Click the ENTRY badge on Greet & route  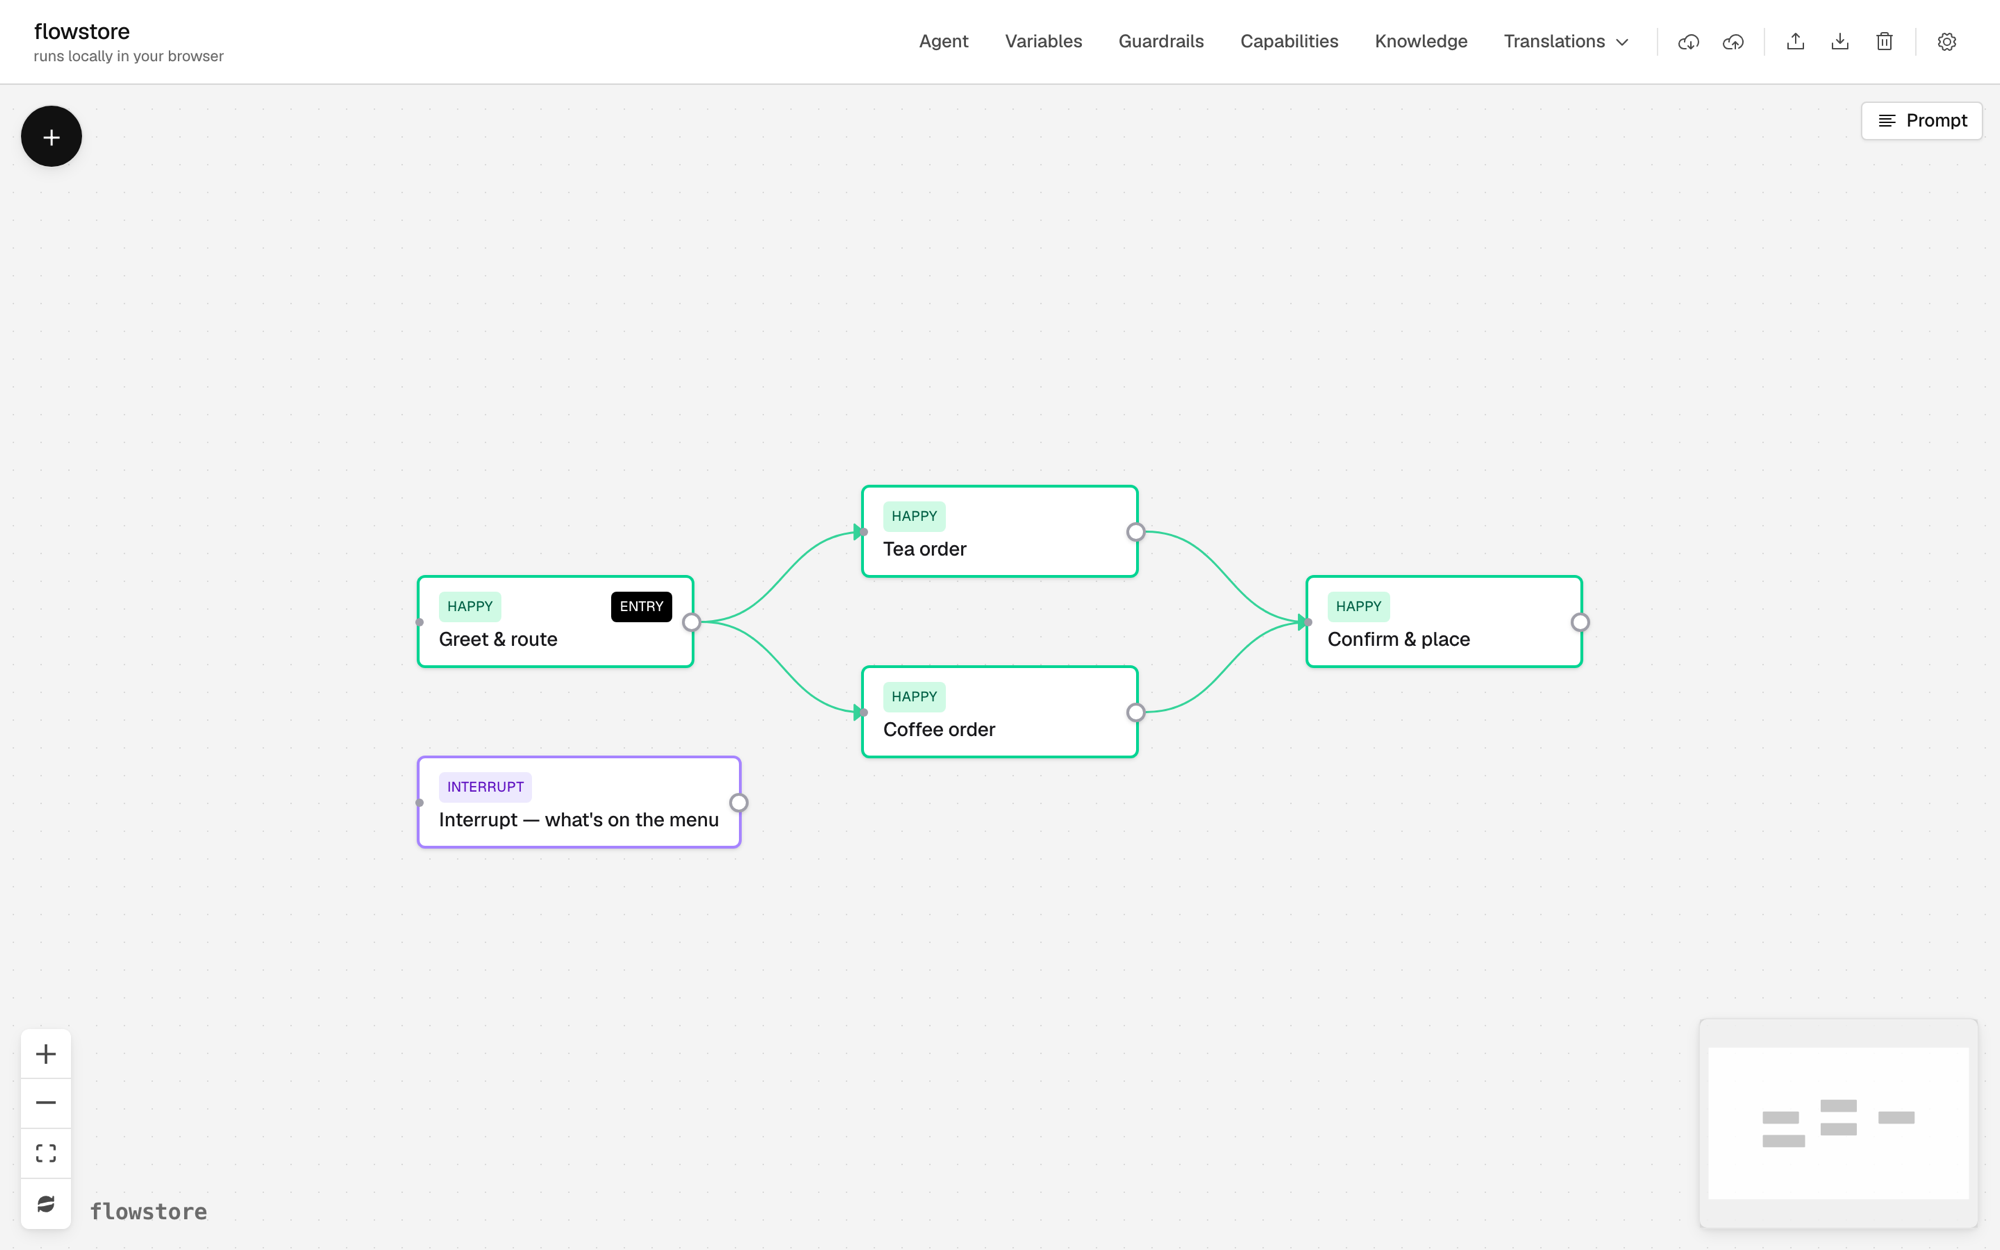(641, 606)
